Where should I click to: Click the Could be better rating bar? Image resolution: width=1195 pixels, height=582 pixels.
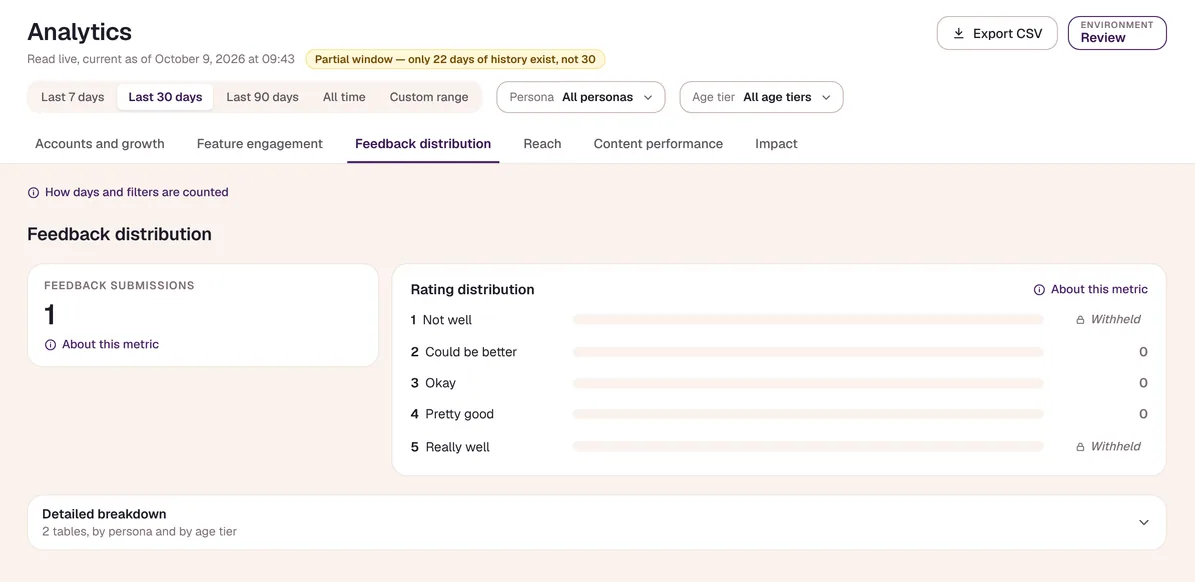(x=808, y=352)
